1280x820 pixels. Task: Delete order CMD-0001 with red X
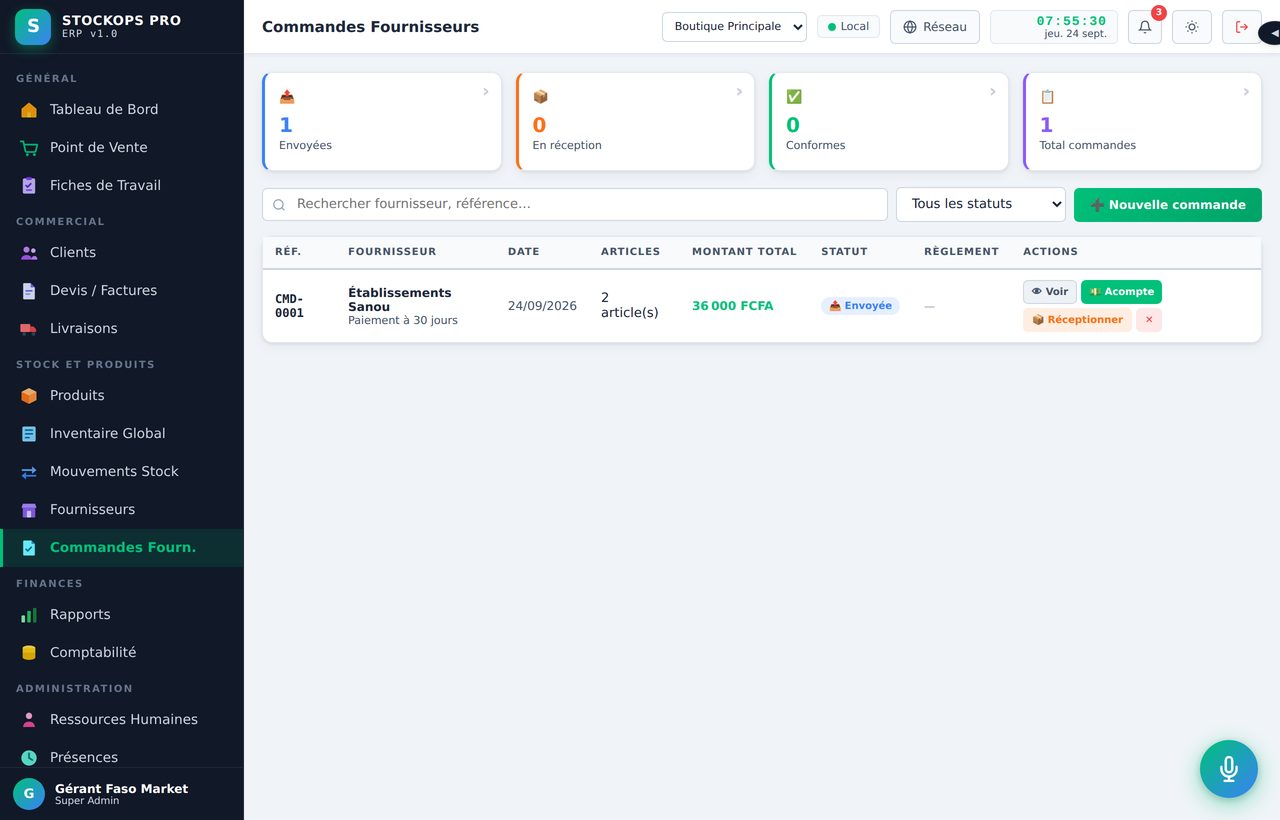pos(1149,320)
